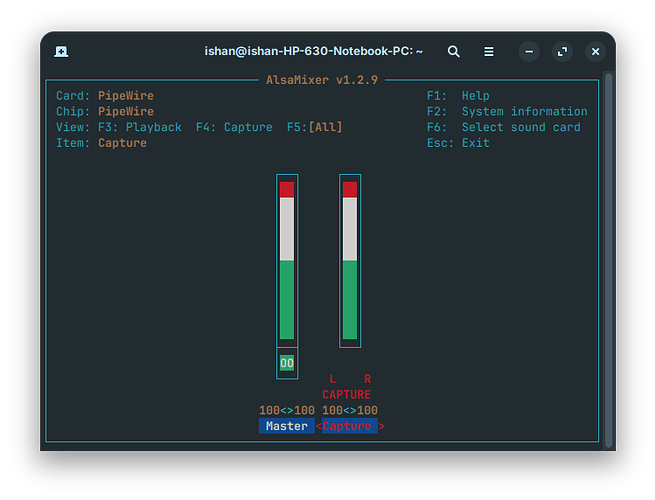The width and height of the screenshot is (655, 500).
Task: Click the Chip: PipeWire text
Action: tap(105, 112)
